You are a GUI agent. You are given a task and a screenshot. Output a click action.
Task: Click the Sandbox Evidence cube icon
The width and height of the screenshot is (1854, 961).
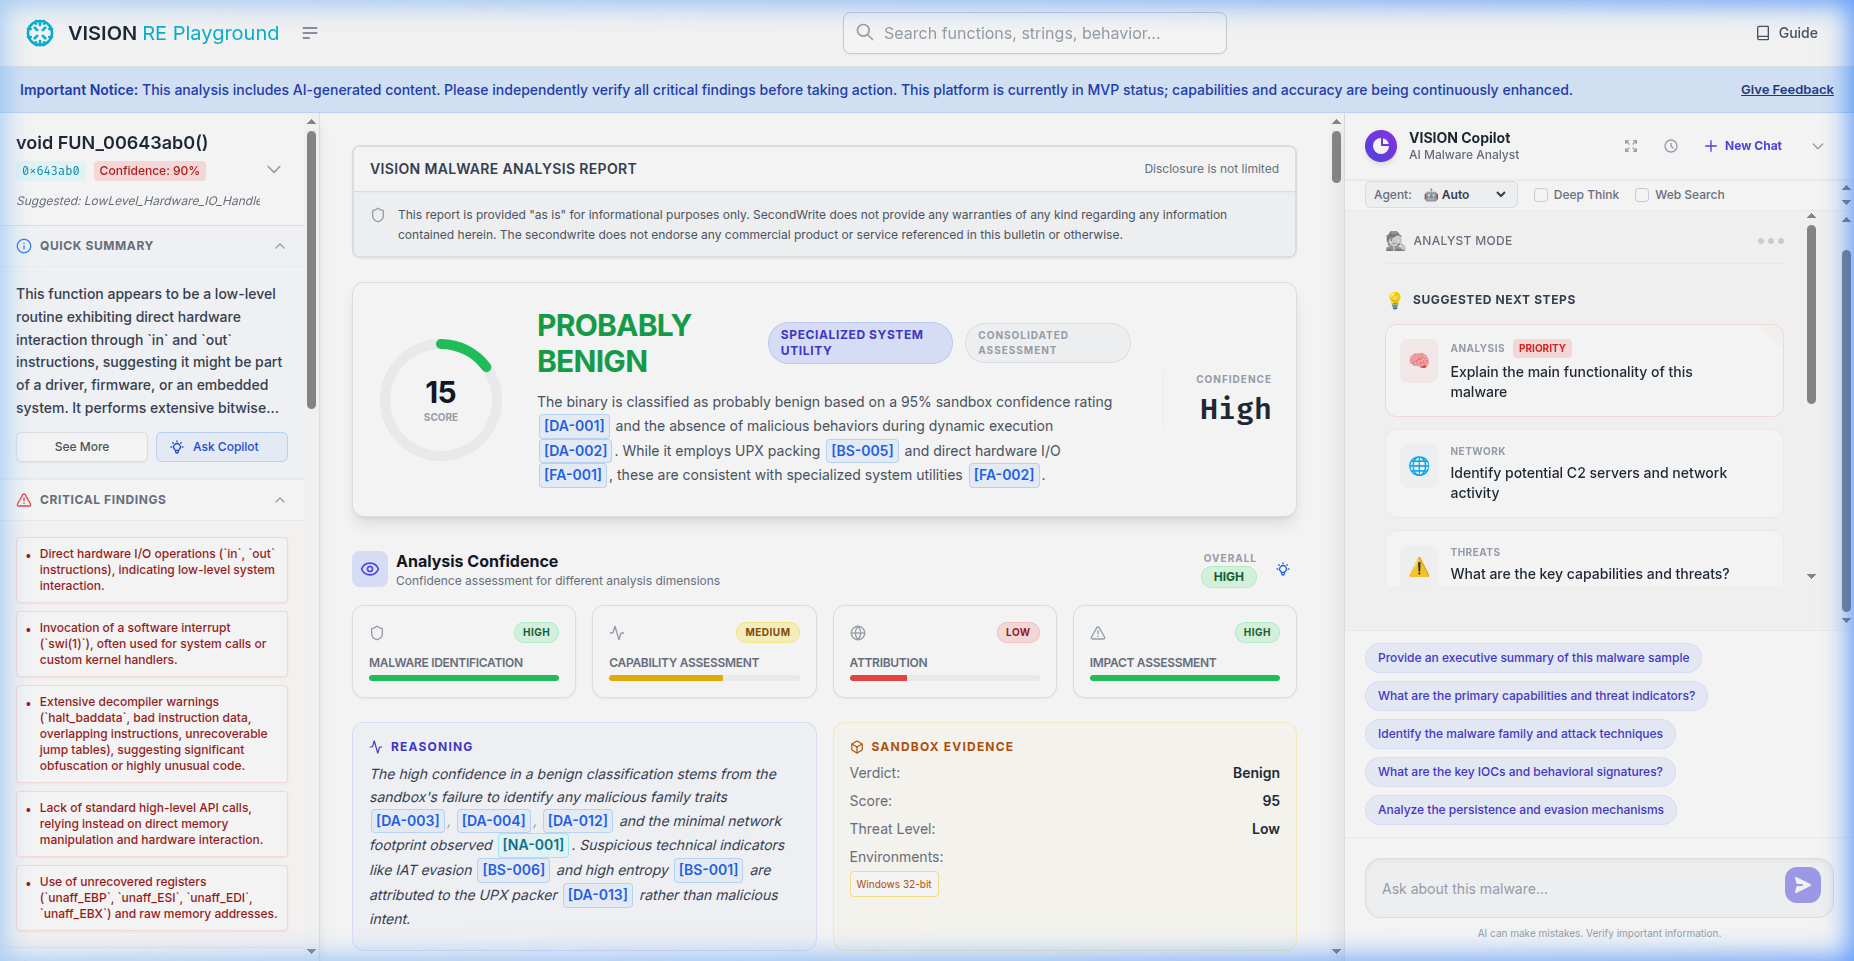(x=857, y=747)
